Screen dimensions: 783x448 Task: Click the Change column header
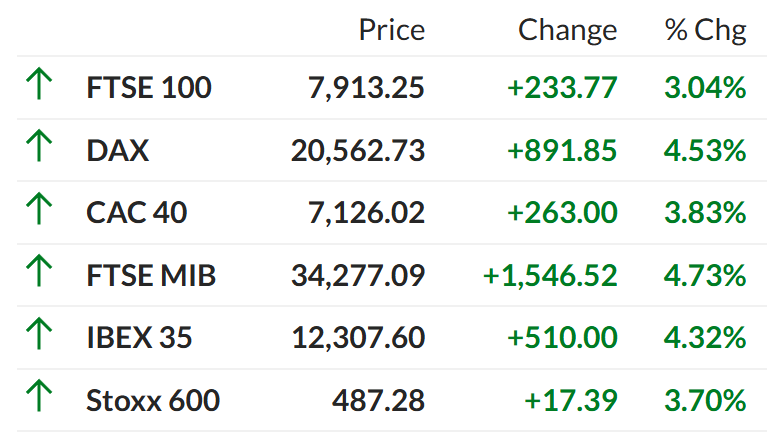[x=567, y=31]
